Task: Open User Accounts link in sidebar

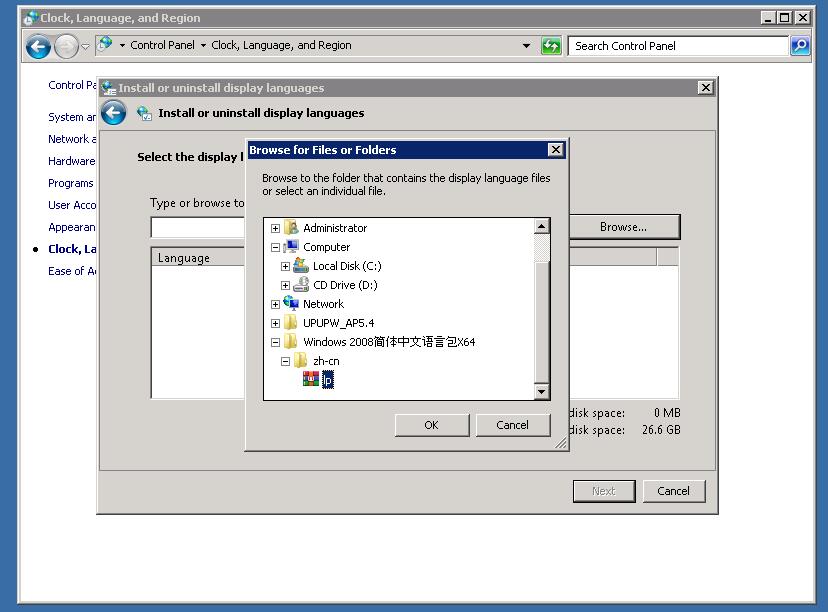Action: point(72,205)
